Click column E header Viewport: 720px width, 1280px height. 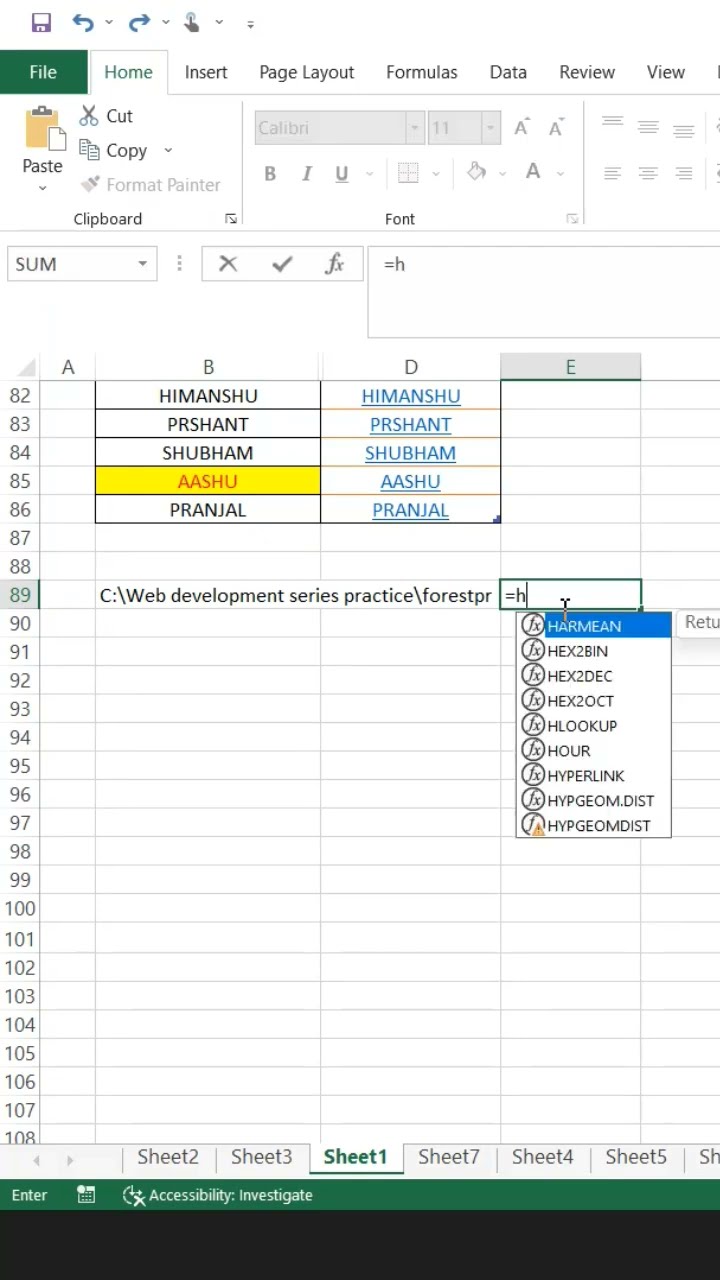tap(570, 367)
